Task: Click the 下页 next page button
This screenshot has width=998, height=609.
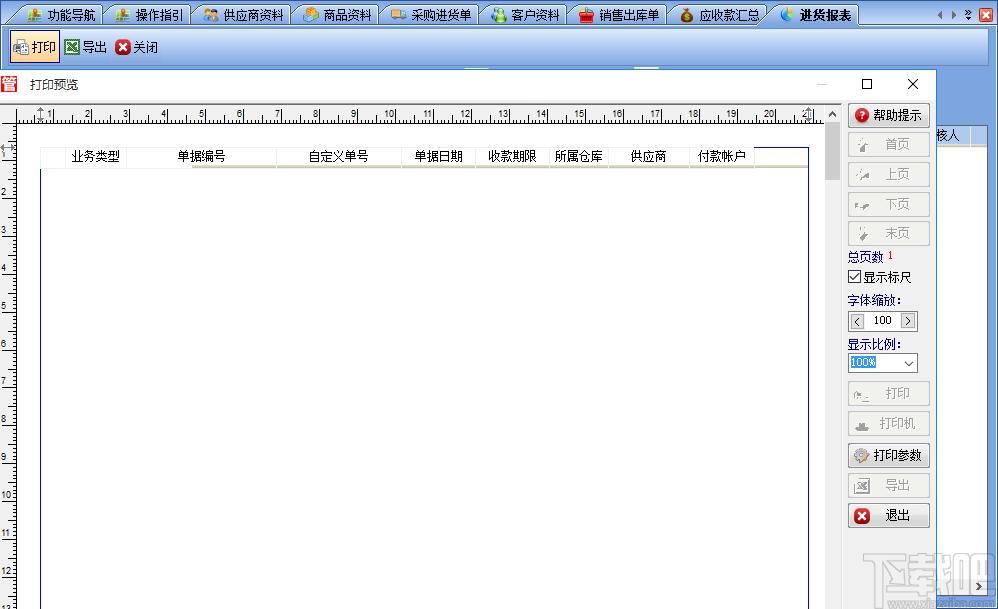Action: point(889,204)
